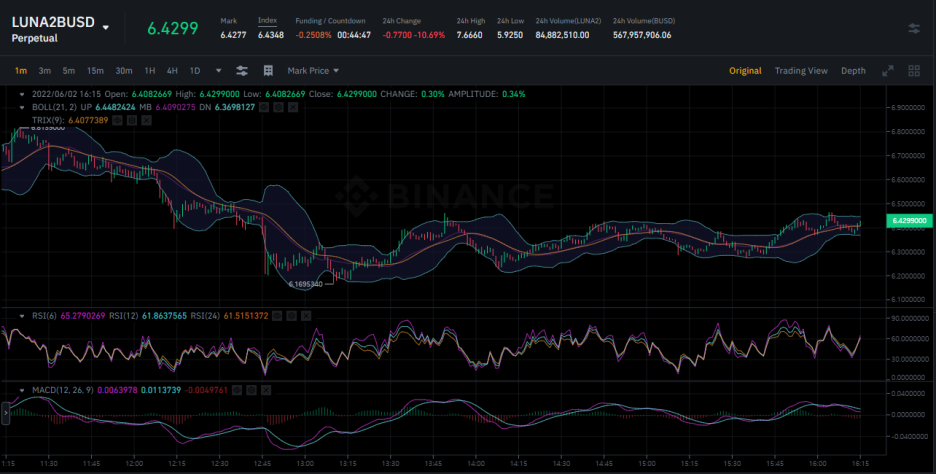This screenshot has width=936, height=474.
Task: Select the 1m interval
Action: click(21, 70)
